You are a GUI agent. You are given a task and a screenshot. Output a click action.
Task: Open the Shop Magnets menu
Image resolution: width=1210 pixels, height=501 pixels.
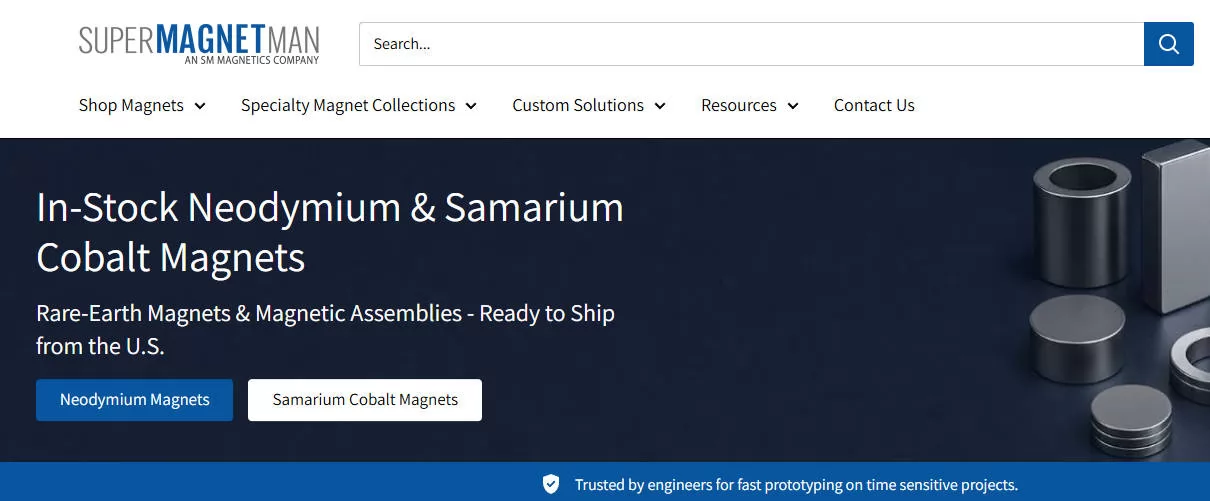(142, 105)
